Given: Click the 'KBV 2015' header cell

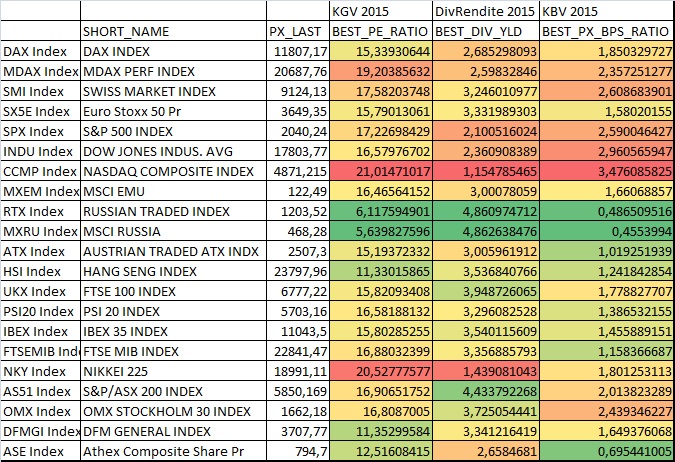Looking at the screenshot, I should coord(607,11).
